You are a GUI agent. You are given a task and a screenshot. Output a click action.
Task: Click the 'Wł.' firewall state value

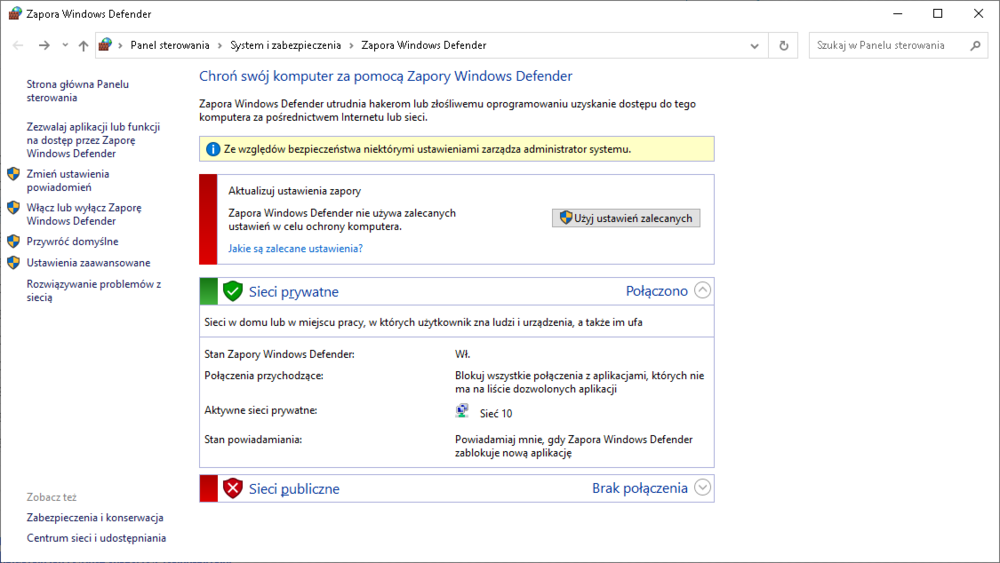click(x=462, y=355)
